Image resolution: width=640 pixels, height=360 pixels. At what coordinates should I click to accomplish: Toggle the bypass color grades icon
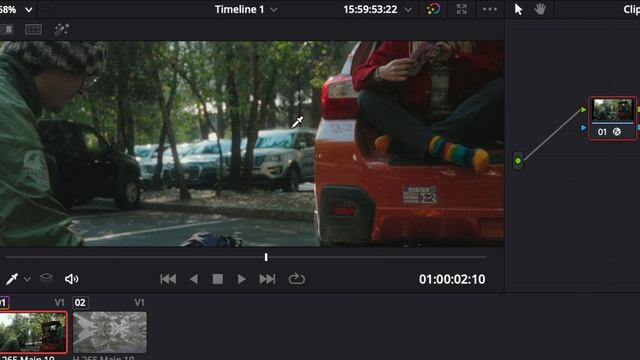pyautogui.click(x=433, y=9)
